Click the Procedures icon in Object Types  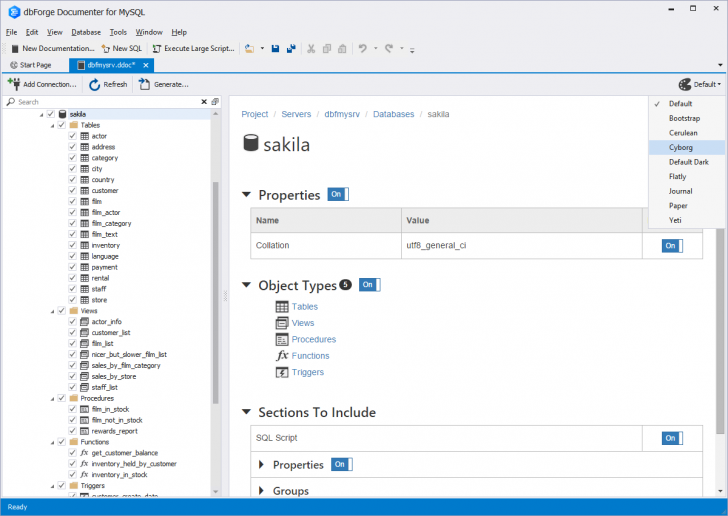tap(282, 340)
